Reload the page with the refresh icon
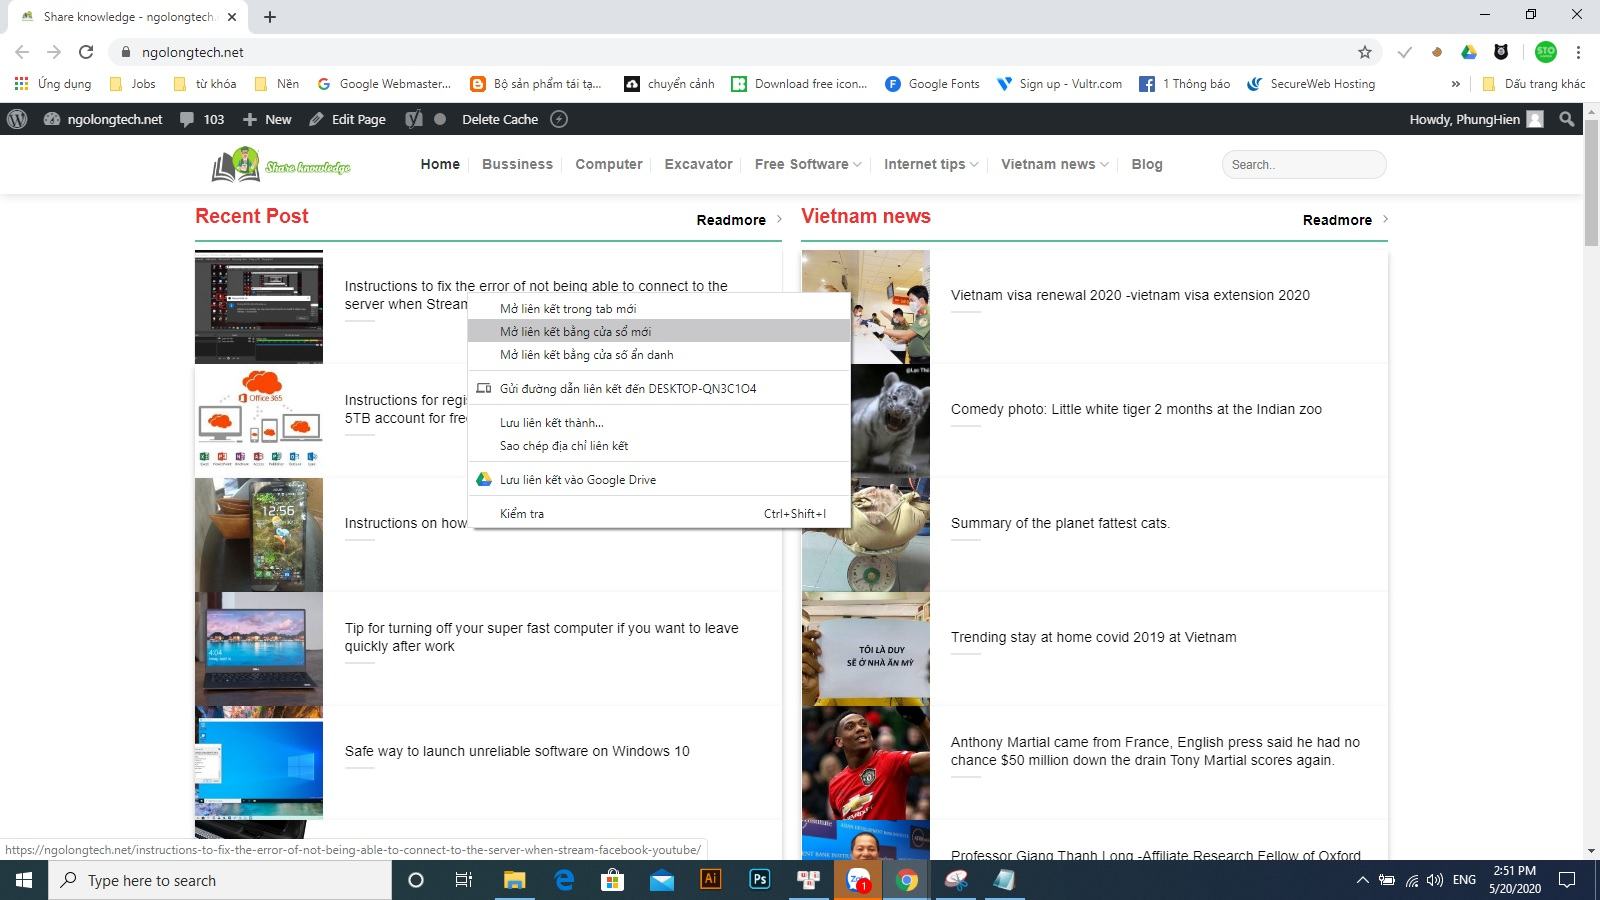The height and width of the screenshot is (900, 1600). [x=86, y=52]
